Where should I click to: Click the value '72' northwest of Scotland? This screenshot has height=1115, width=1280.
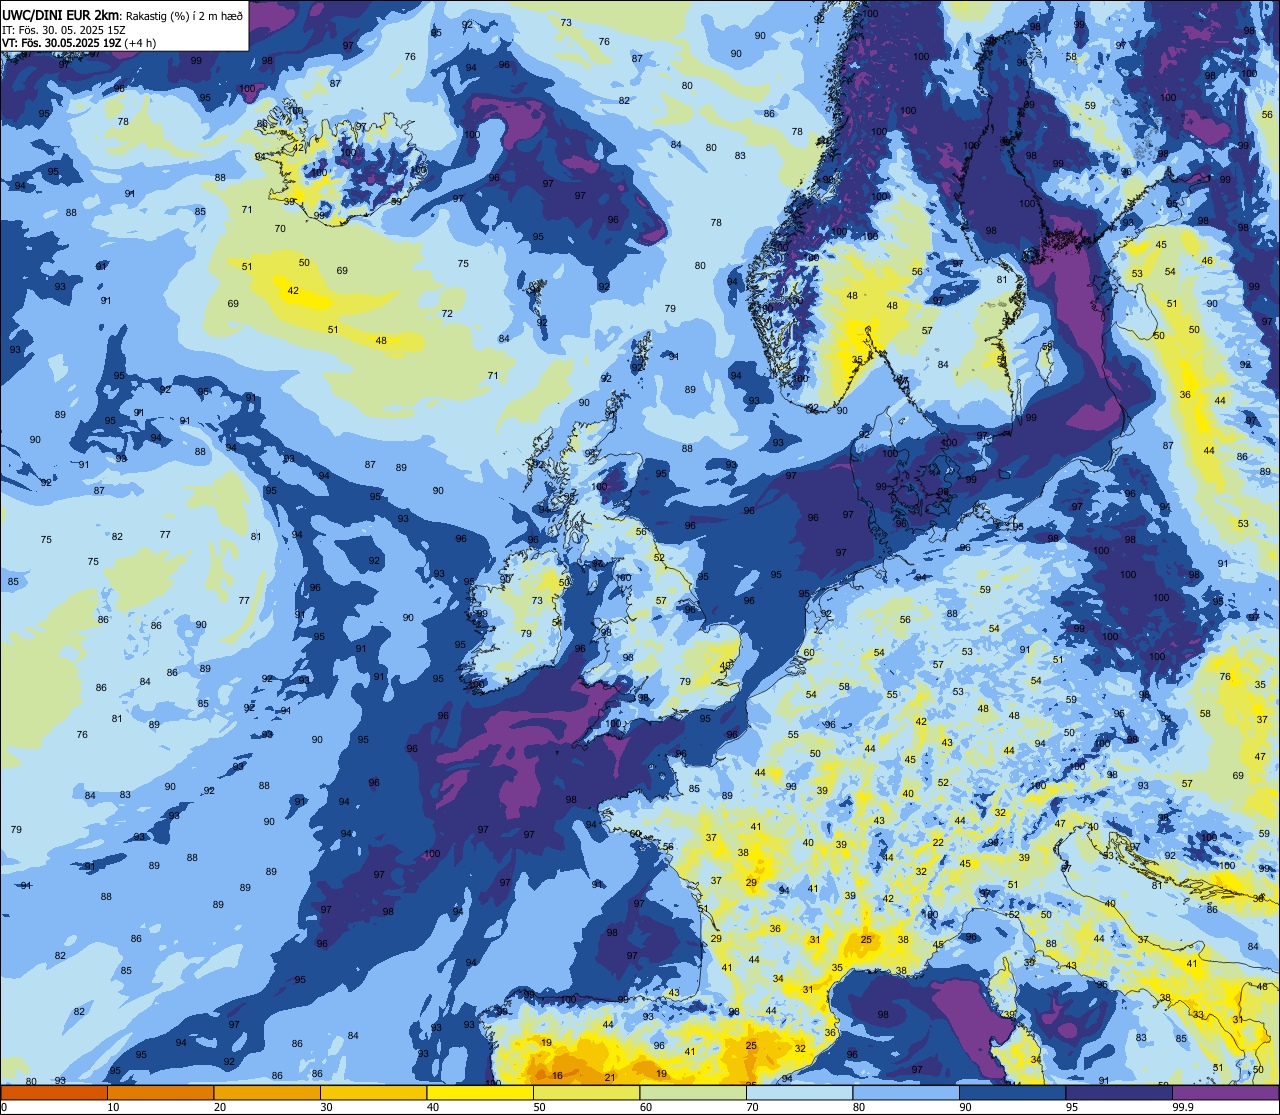pyautogui.click(x=447, y=313)
